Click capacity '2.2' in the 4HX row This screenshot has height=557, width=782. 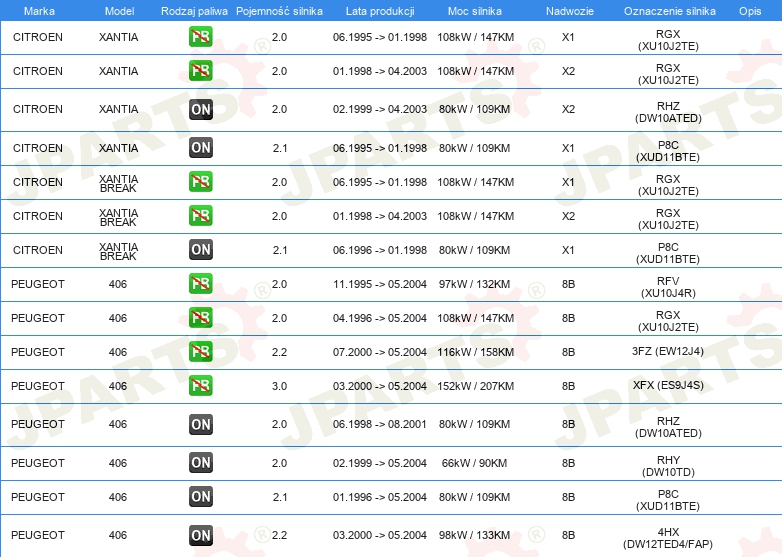click(x=279, y=535)
